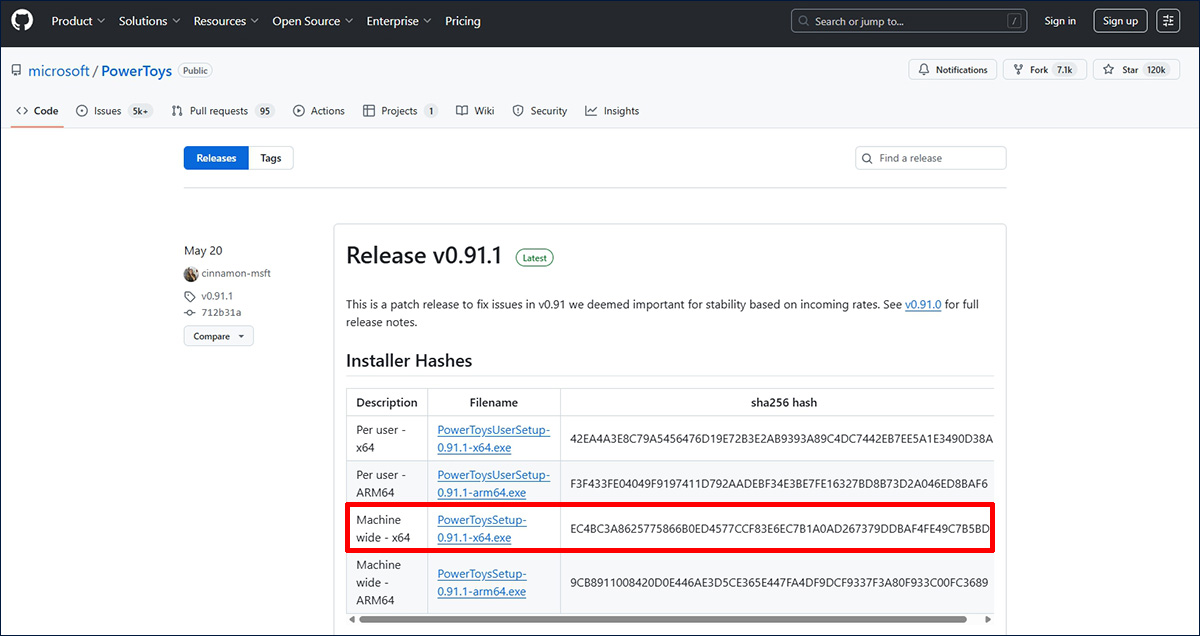Switch to the Tags view
The image size is (1200, 636).
271,158
